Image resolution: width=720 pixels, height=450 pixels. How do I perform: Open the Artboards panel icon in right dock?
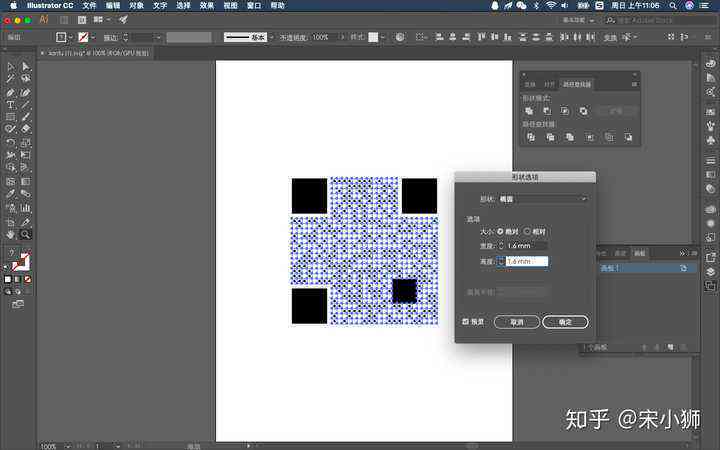[711, 286]
